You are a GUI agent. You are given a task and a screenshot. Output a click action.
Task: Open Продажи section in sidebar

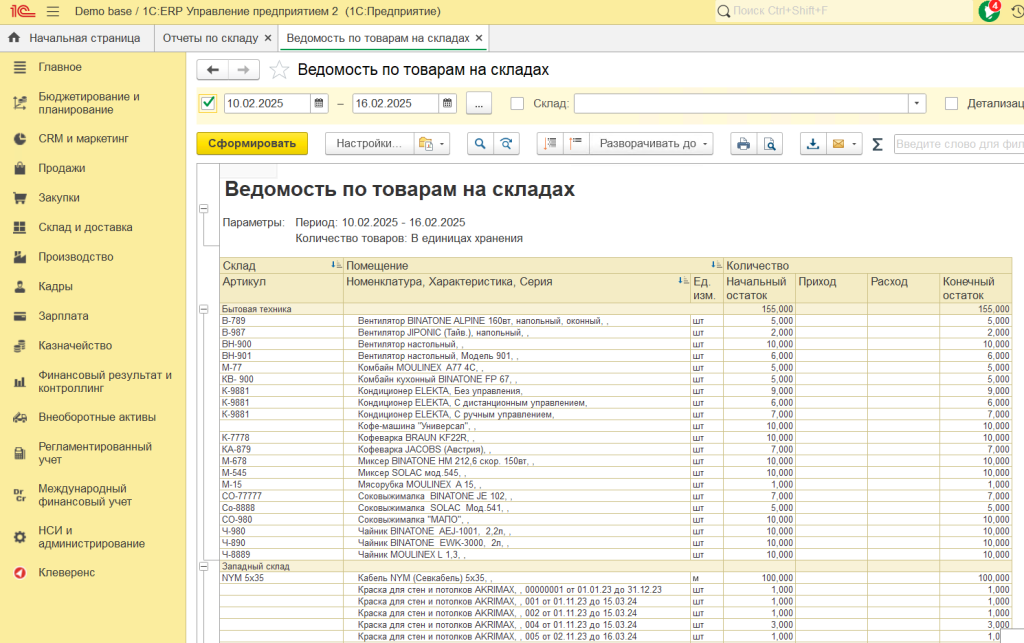[x=61, y=168]
